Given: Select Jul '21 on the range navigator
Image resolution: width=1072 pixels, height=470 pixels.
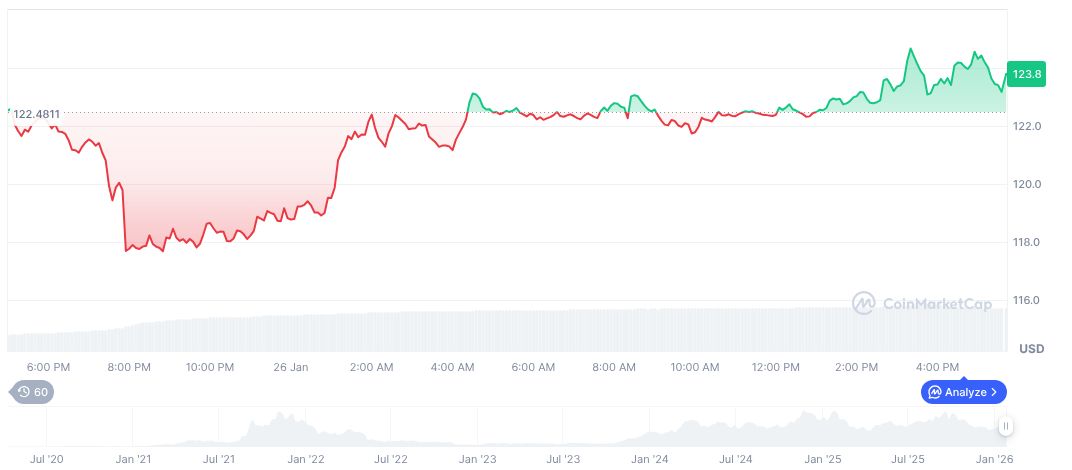Looking at the screenshot, I should pyautogui.click(x=219, y=459).
